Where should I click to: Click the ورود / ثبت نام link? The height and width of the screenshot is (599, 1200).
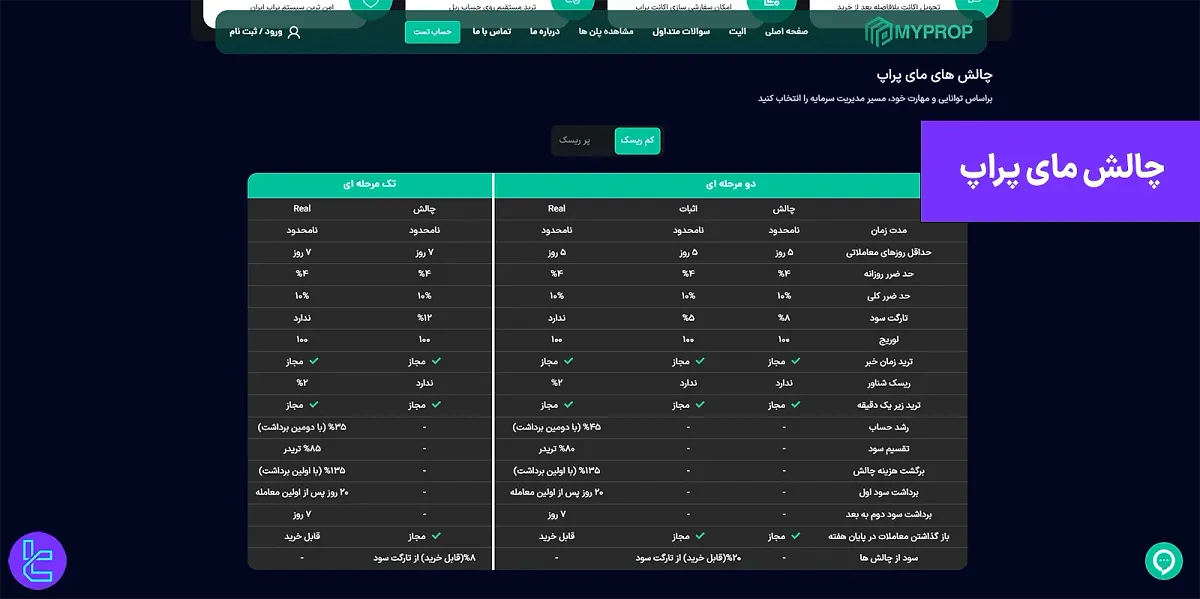(x=255, y=32)
